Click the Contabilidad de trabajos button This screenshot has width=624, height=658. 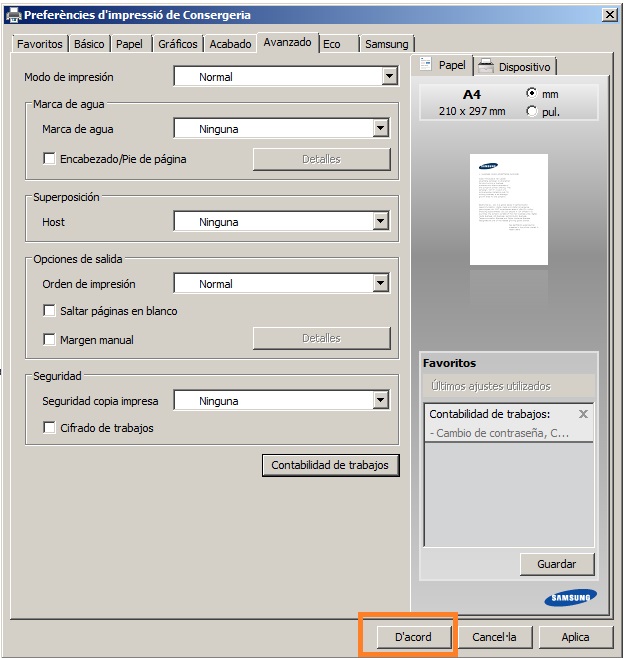[x=330, y=465]
